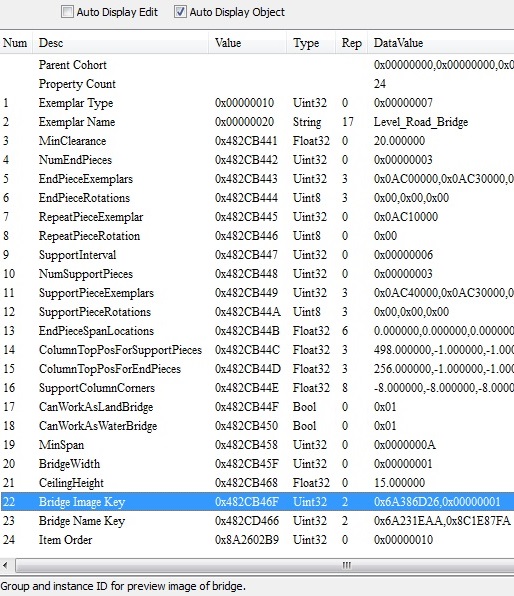This screenshot has width=514, height=596.
Task: Select the Parent Cohort row
Action: (257, 65)
